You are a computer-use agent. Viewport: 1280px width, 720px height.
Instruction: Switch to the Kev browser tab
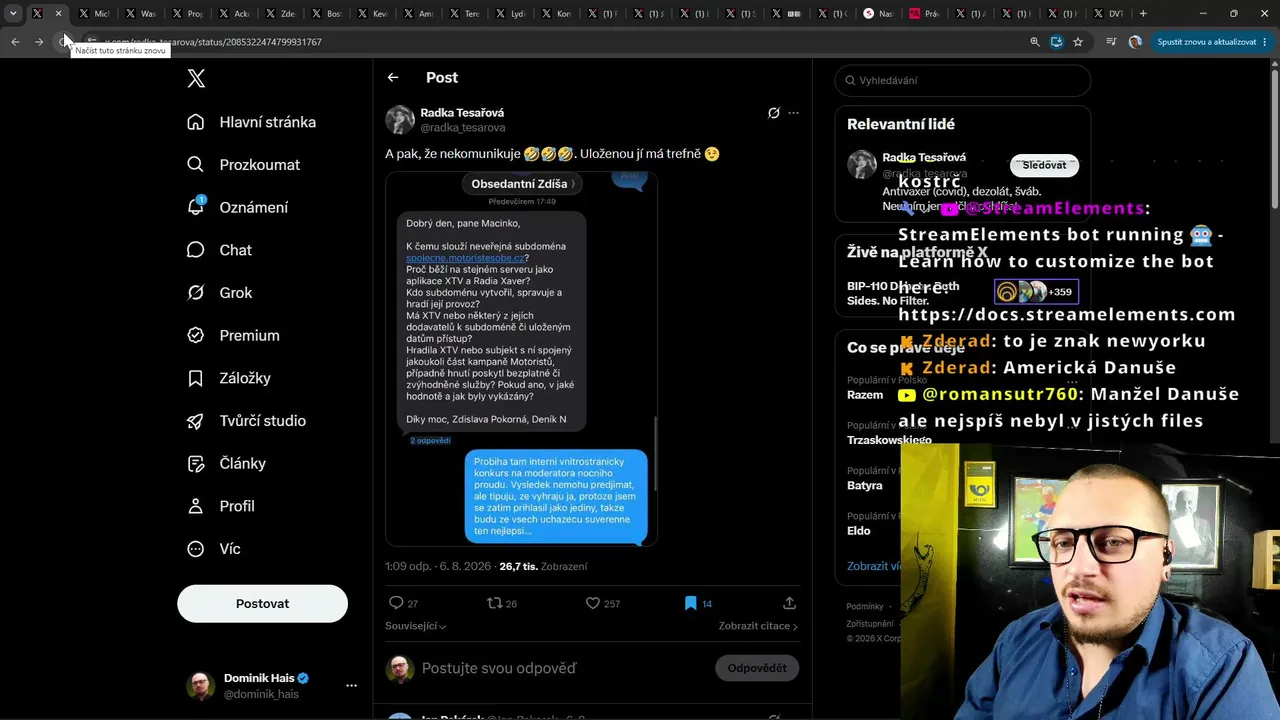372,14
